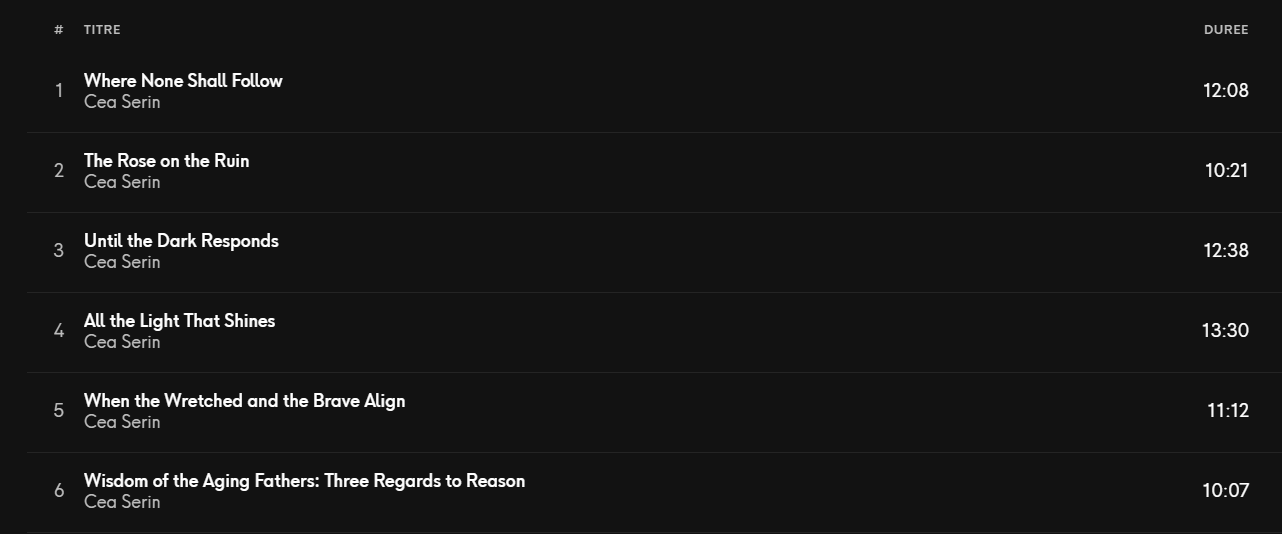
Task: Open Cea Serin artist under Until the Dark Responds
Action: coord(122,262)
